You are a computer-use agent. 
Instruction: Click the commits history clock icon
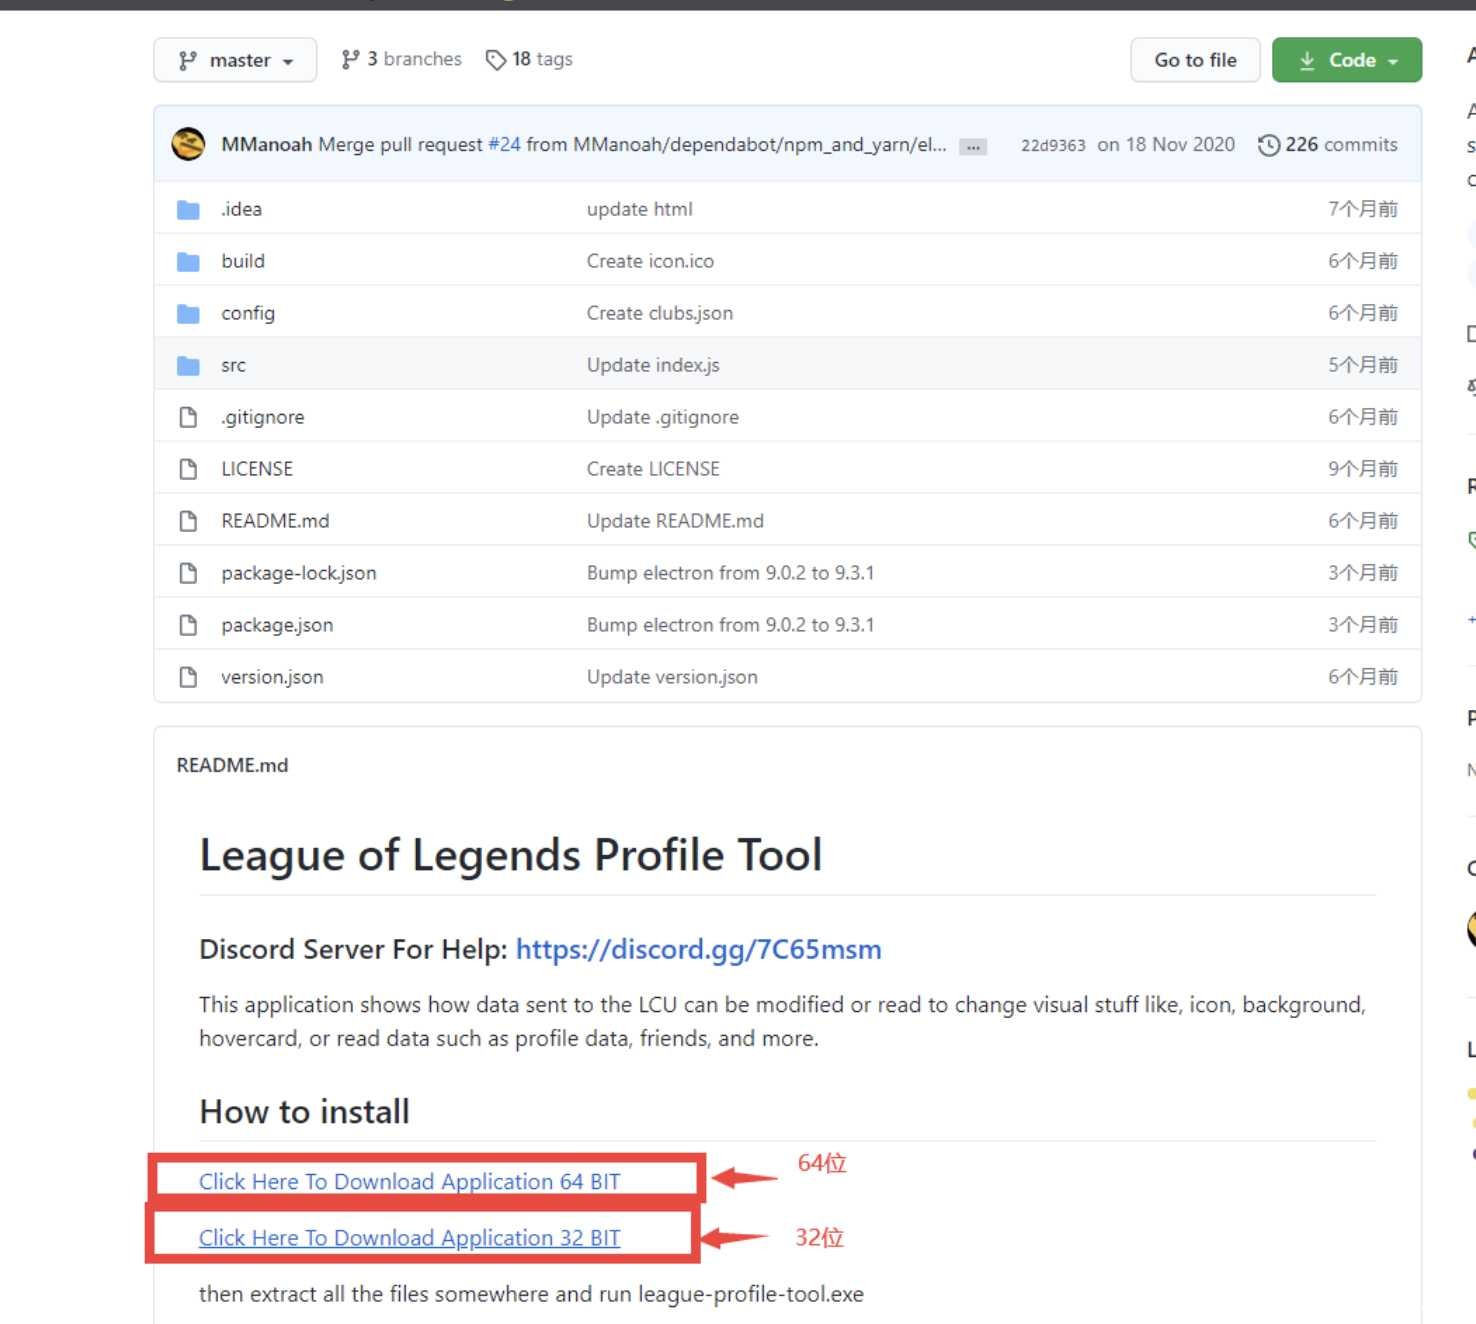(1269, 145)
